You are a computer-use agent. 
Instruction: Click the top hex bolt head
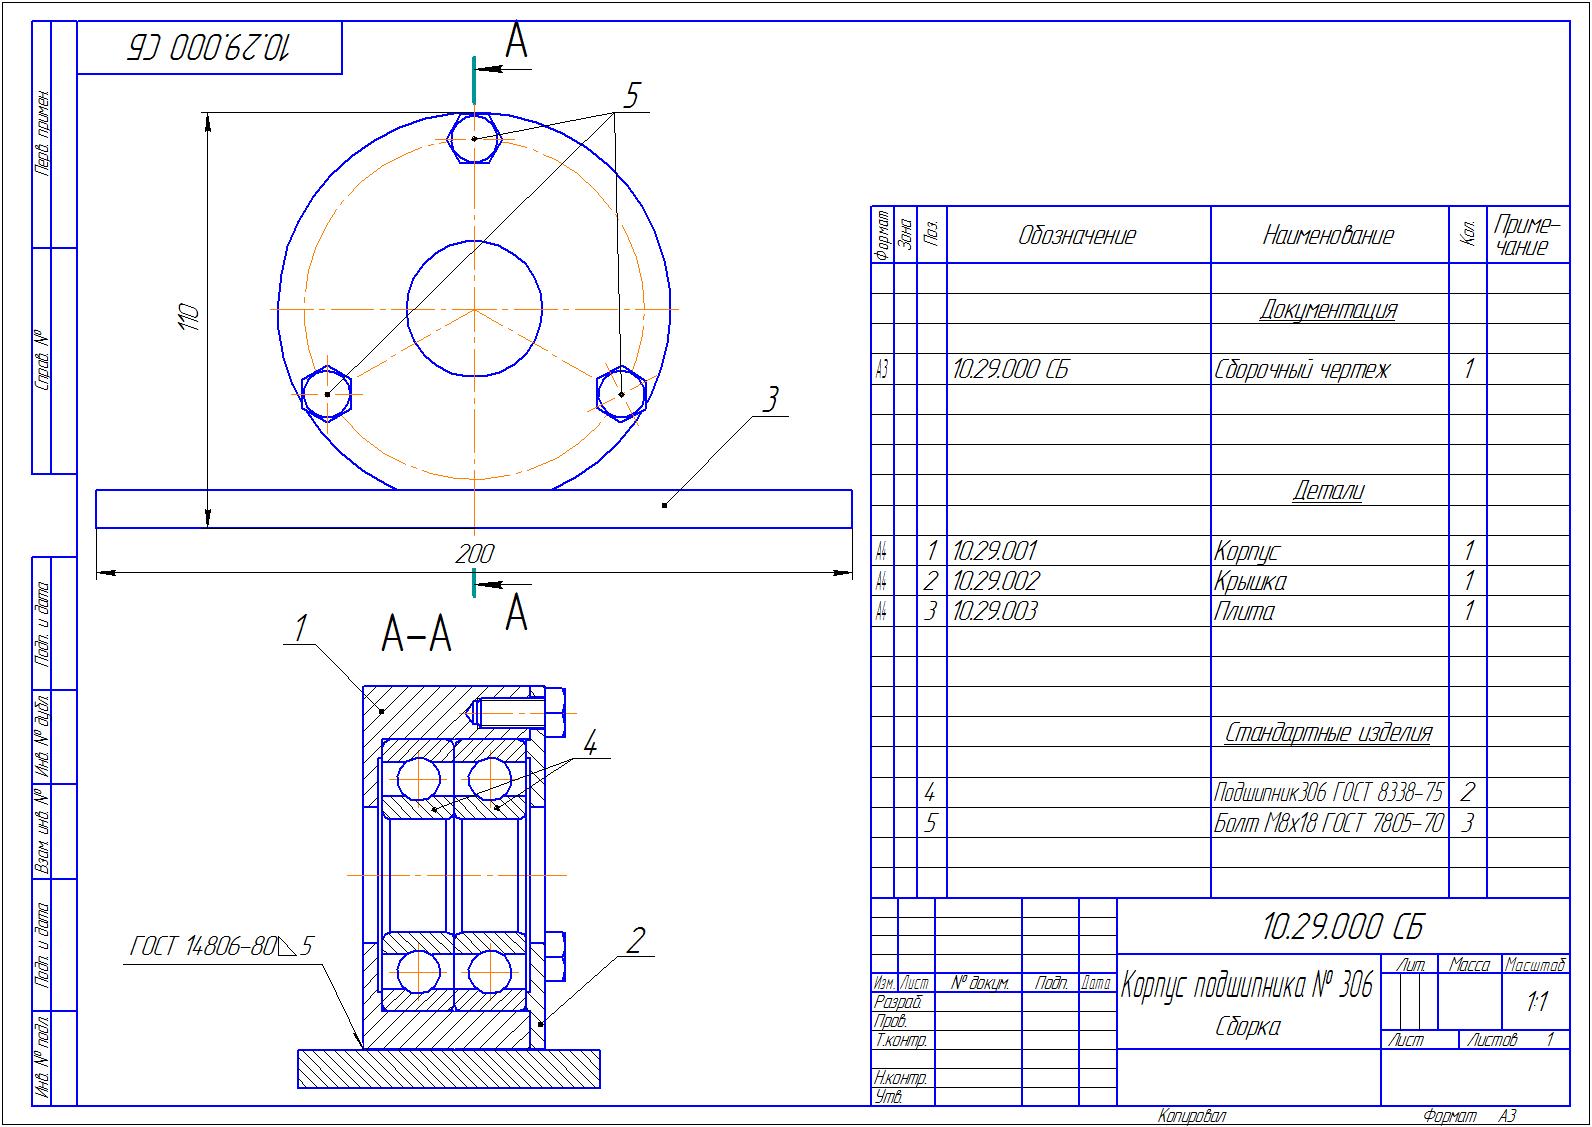point(474,138)
